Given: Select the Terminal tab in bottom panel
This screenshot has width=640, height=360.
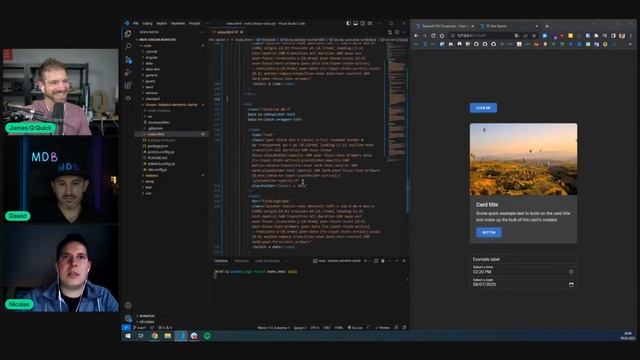Looking at the screenshot, I should pos(221,261).
